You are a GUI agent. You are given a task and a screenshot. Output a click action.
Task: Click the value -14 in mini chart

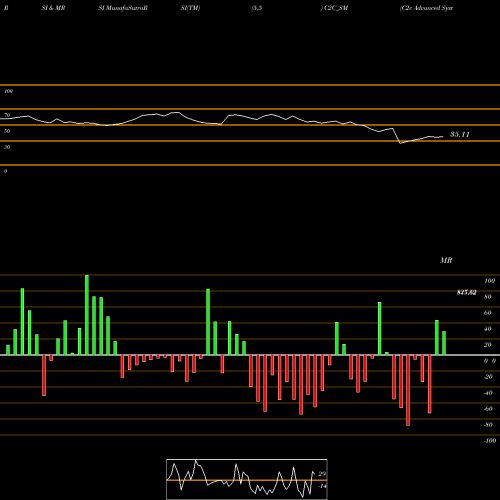(322, 486)
